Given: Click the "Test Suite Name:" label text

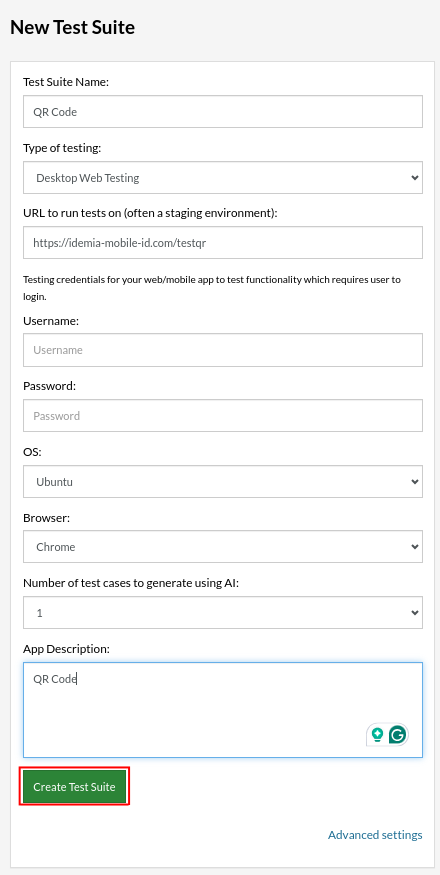Looking at the screenshot, I should (x=66, y=82).
